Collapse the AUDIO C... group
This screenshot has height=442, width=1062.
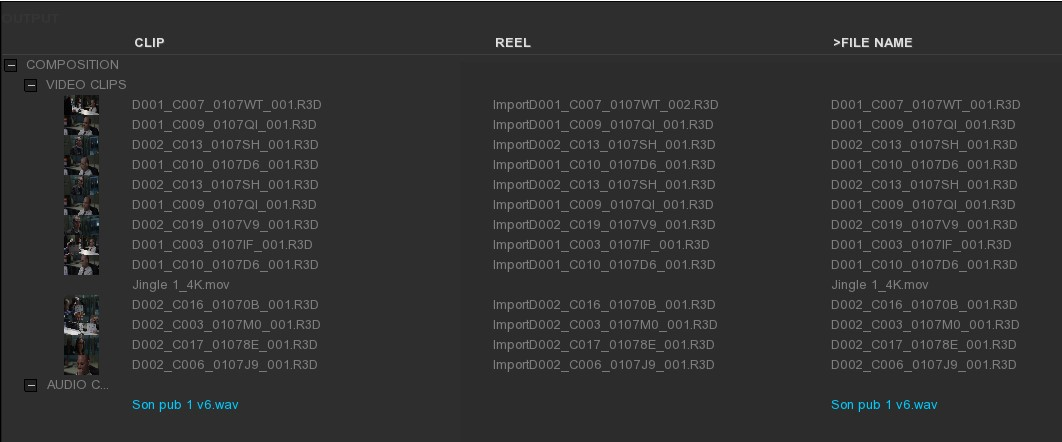point(30,385)
